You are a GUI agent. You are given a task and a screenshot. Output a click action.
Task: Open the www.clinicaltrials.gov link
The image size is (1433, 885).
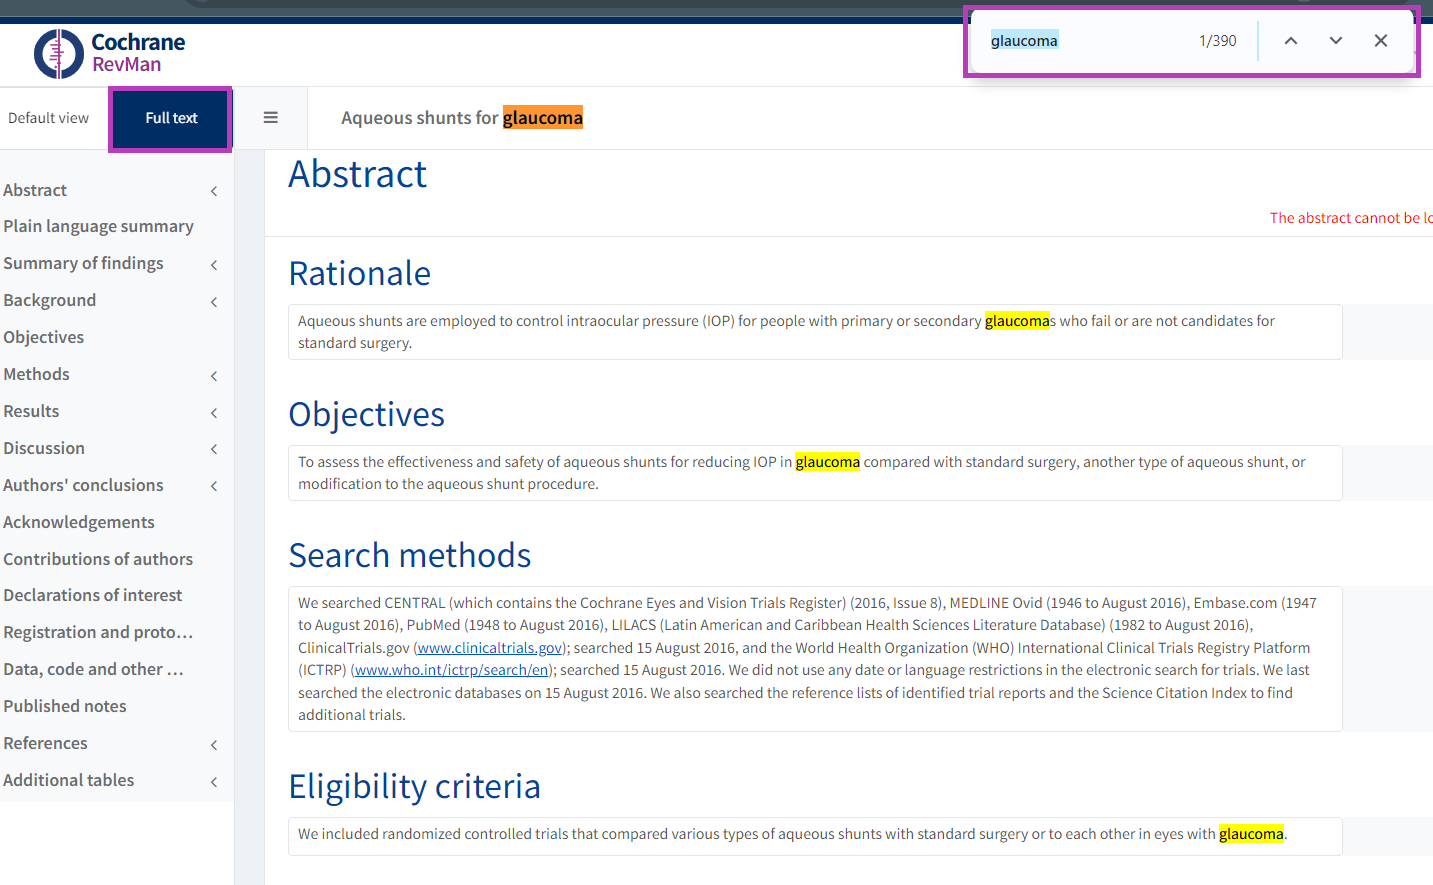490,648
